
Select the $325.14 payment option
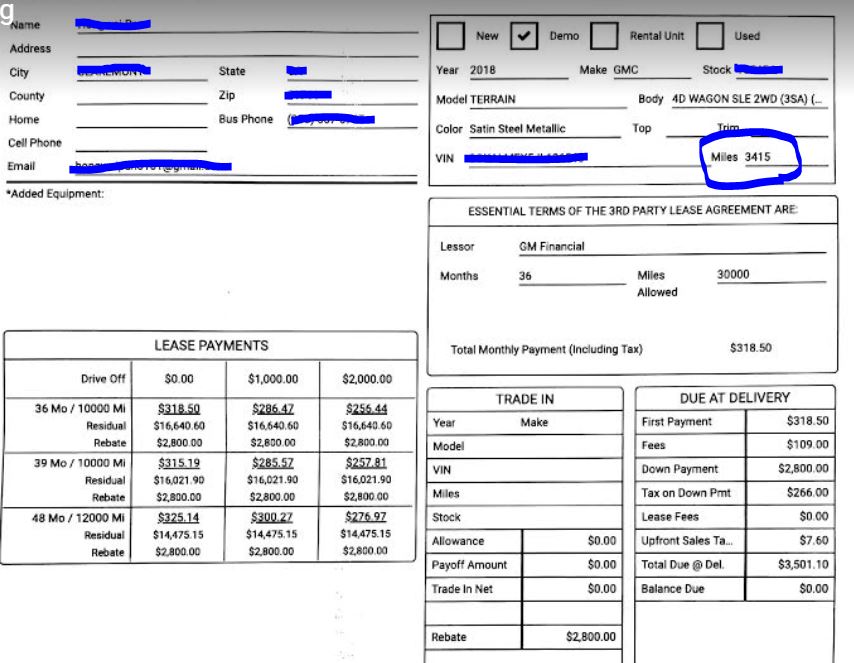178,518
